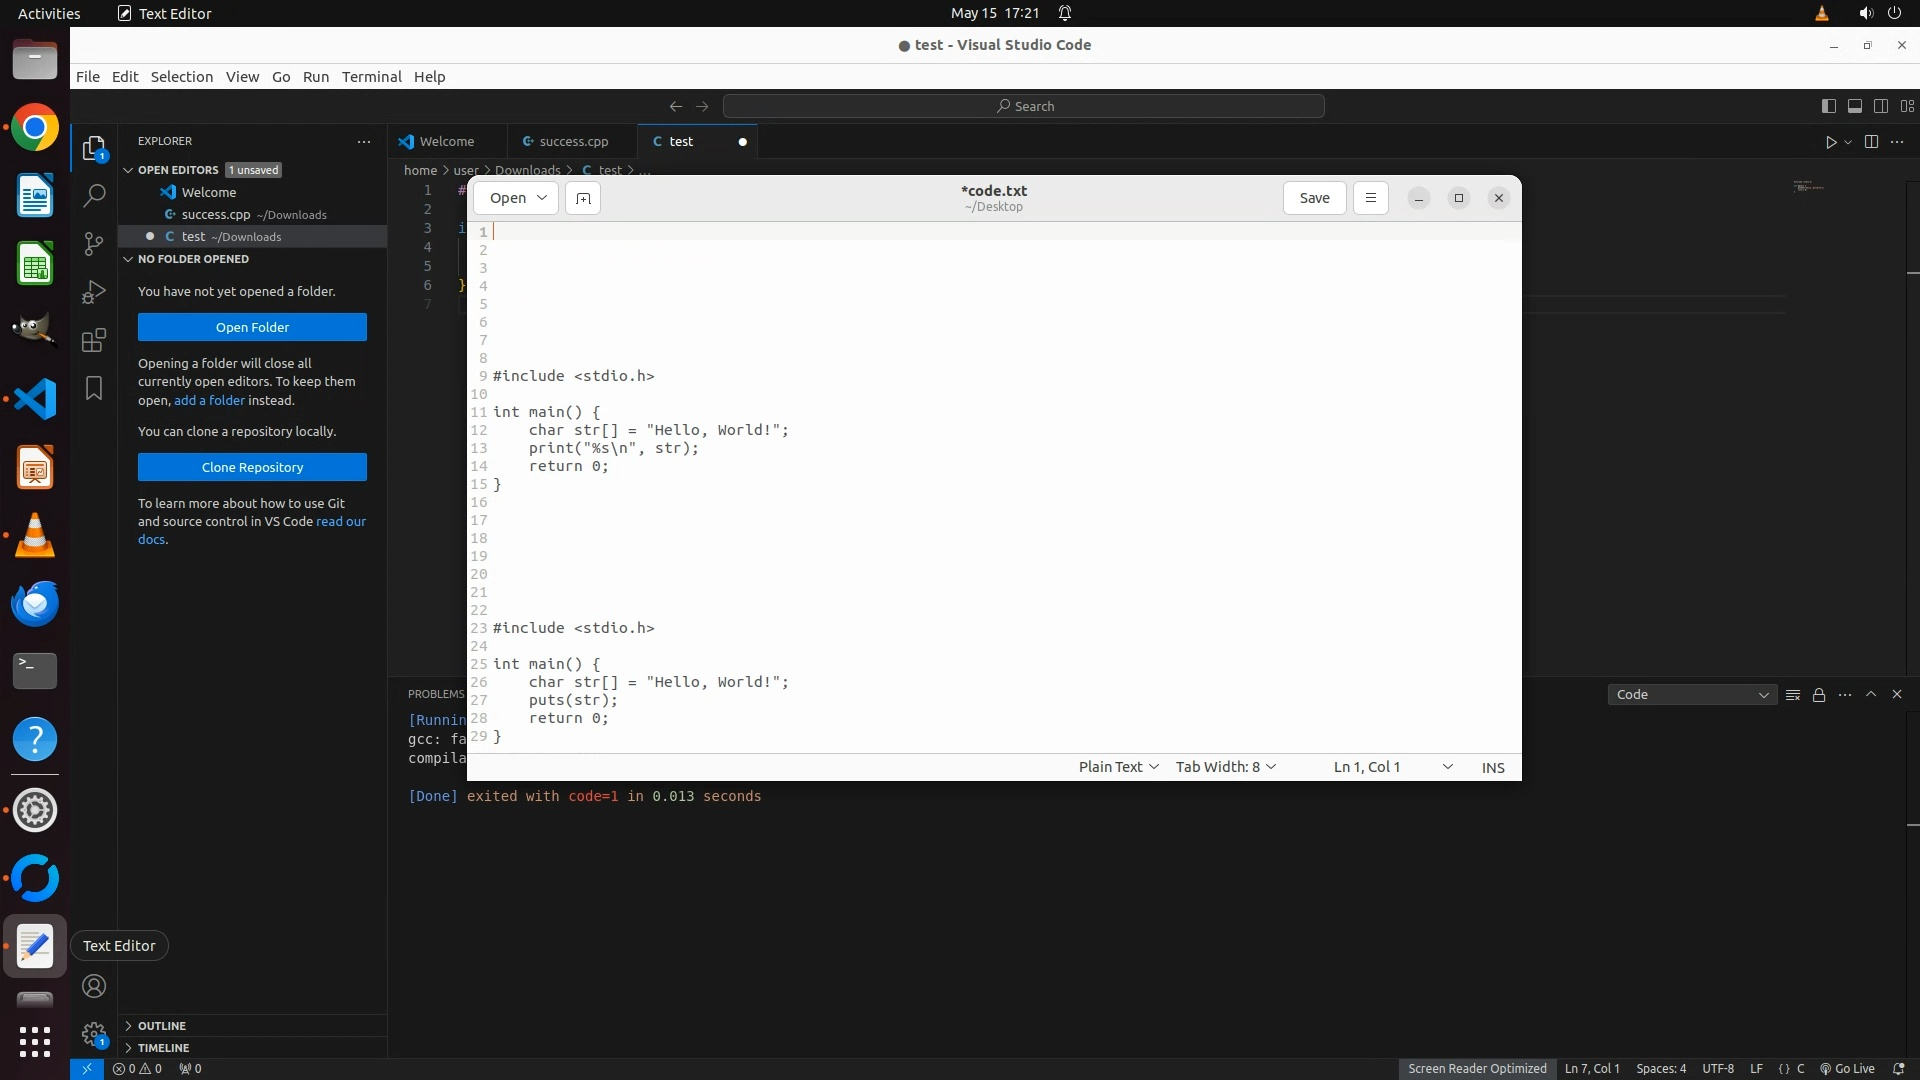Click the add a folder link
Image resolution: width=1920 pixels, height=1080 pixels.
[x=209, y=401]
